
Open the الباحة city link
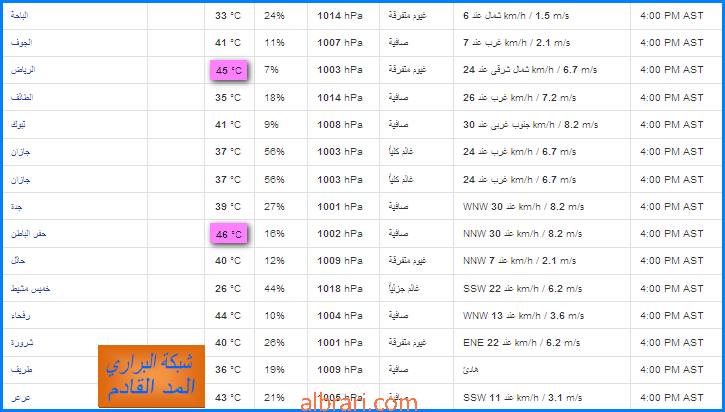pyautogui.click(x=19, y=15)
